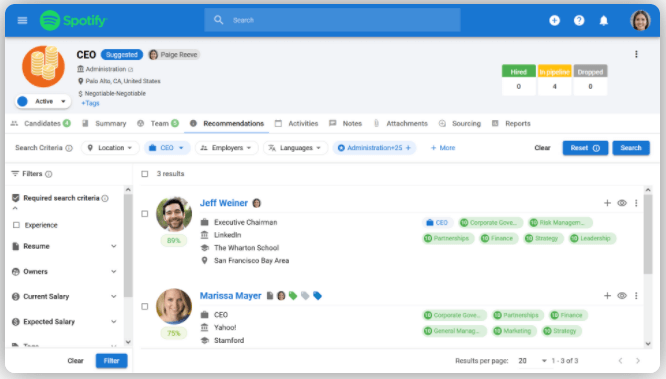Select all results checkbox
This screenshot has width=666, height=379.
click(145, 174)
